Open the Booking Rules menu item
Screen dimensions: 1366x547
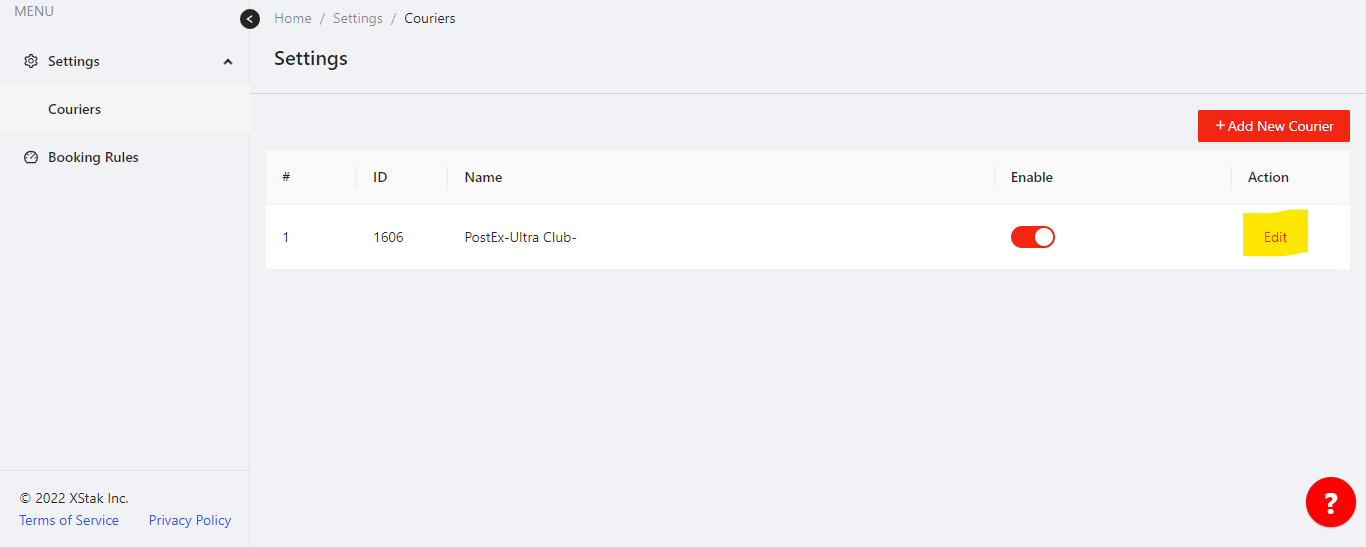pyautogui.click(x=93, y=157)
